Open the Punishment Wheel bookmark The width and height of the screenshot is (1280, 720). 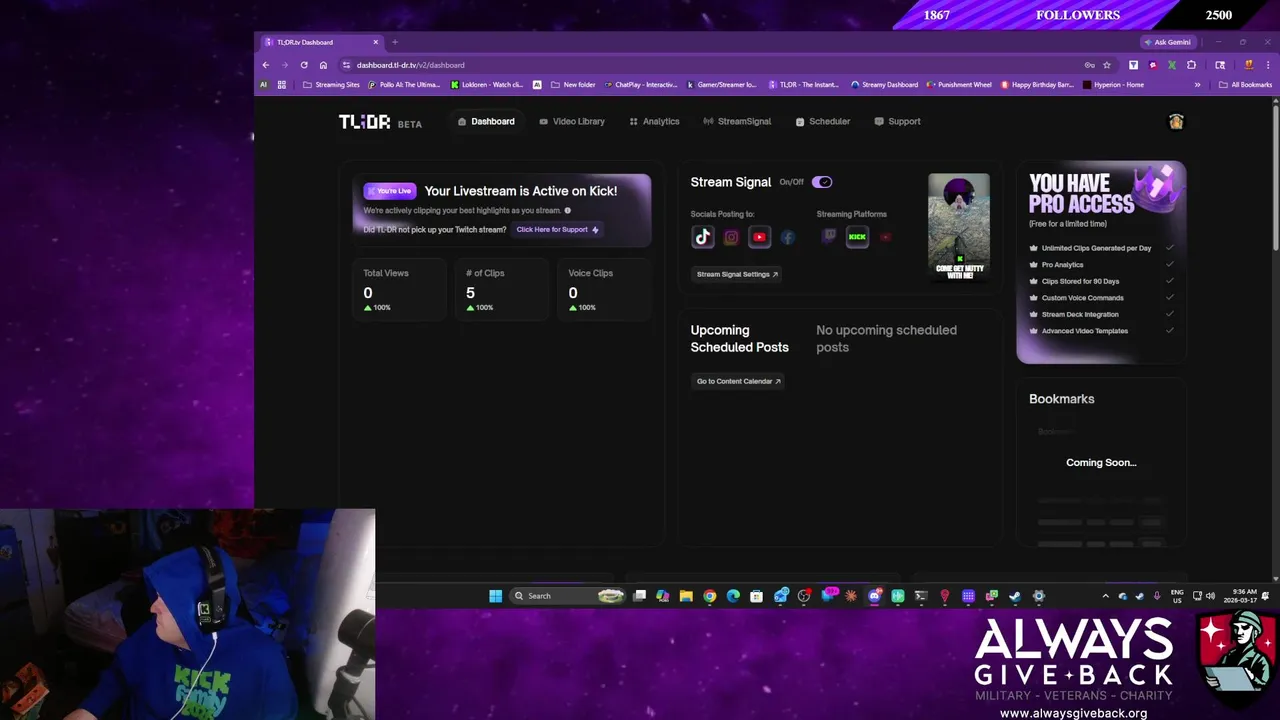(958, 85)
